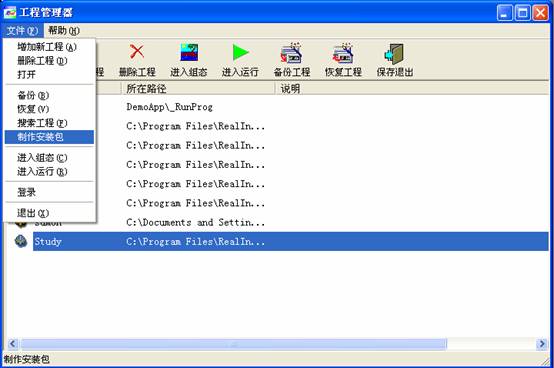The image size is (554, 368).
Task: Click the green play run icon (进入运行)
Action: tap(241, 52)
